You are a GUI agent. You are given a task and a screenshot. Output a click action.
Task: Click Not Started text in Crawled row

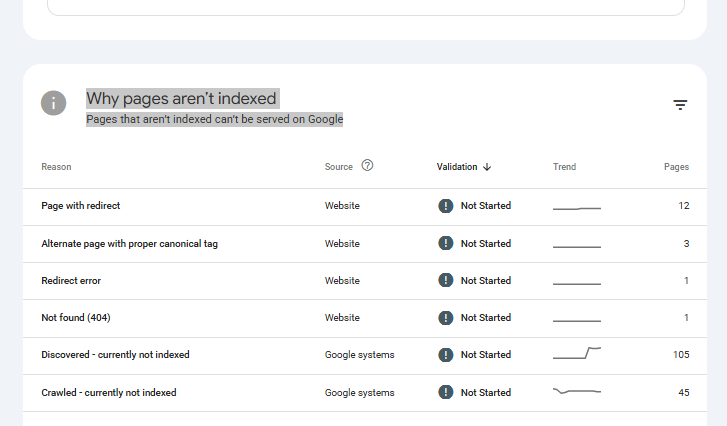pos(486,393)
